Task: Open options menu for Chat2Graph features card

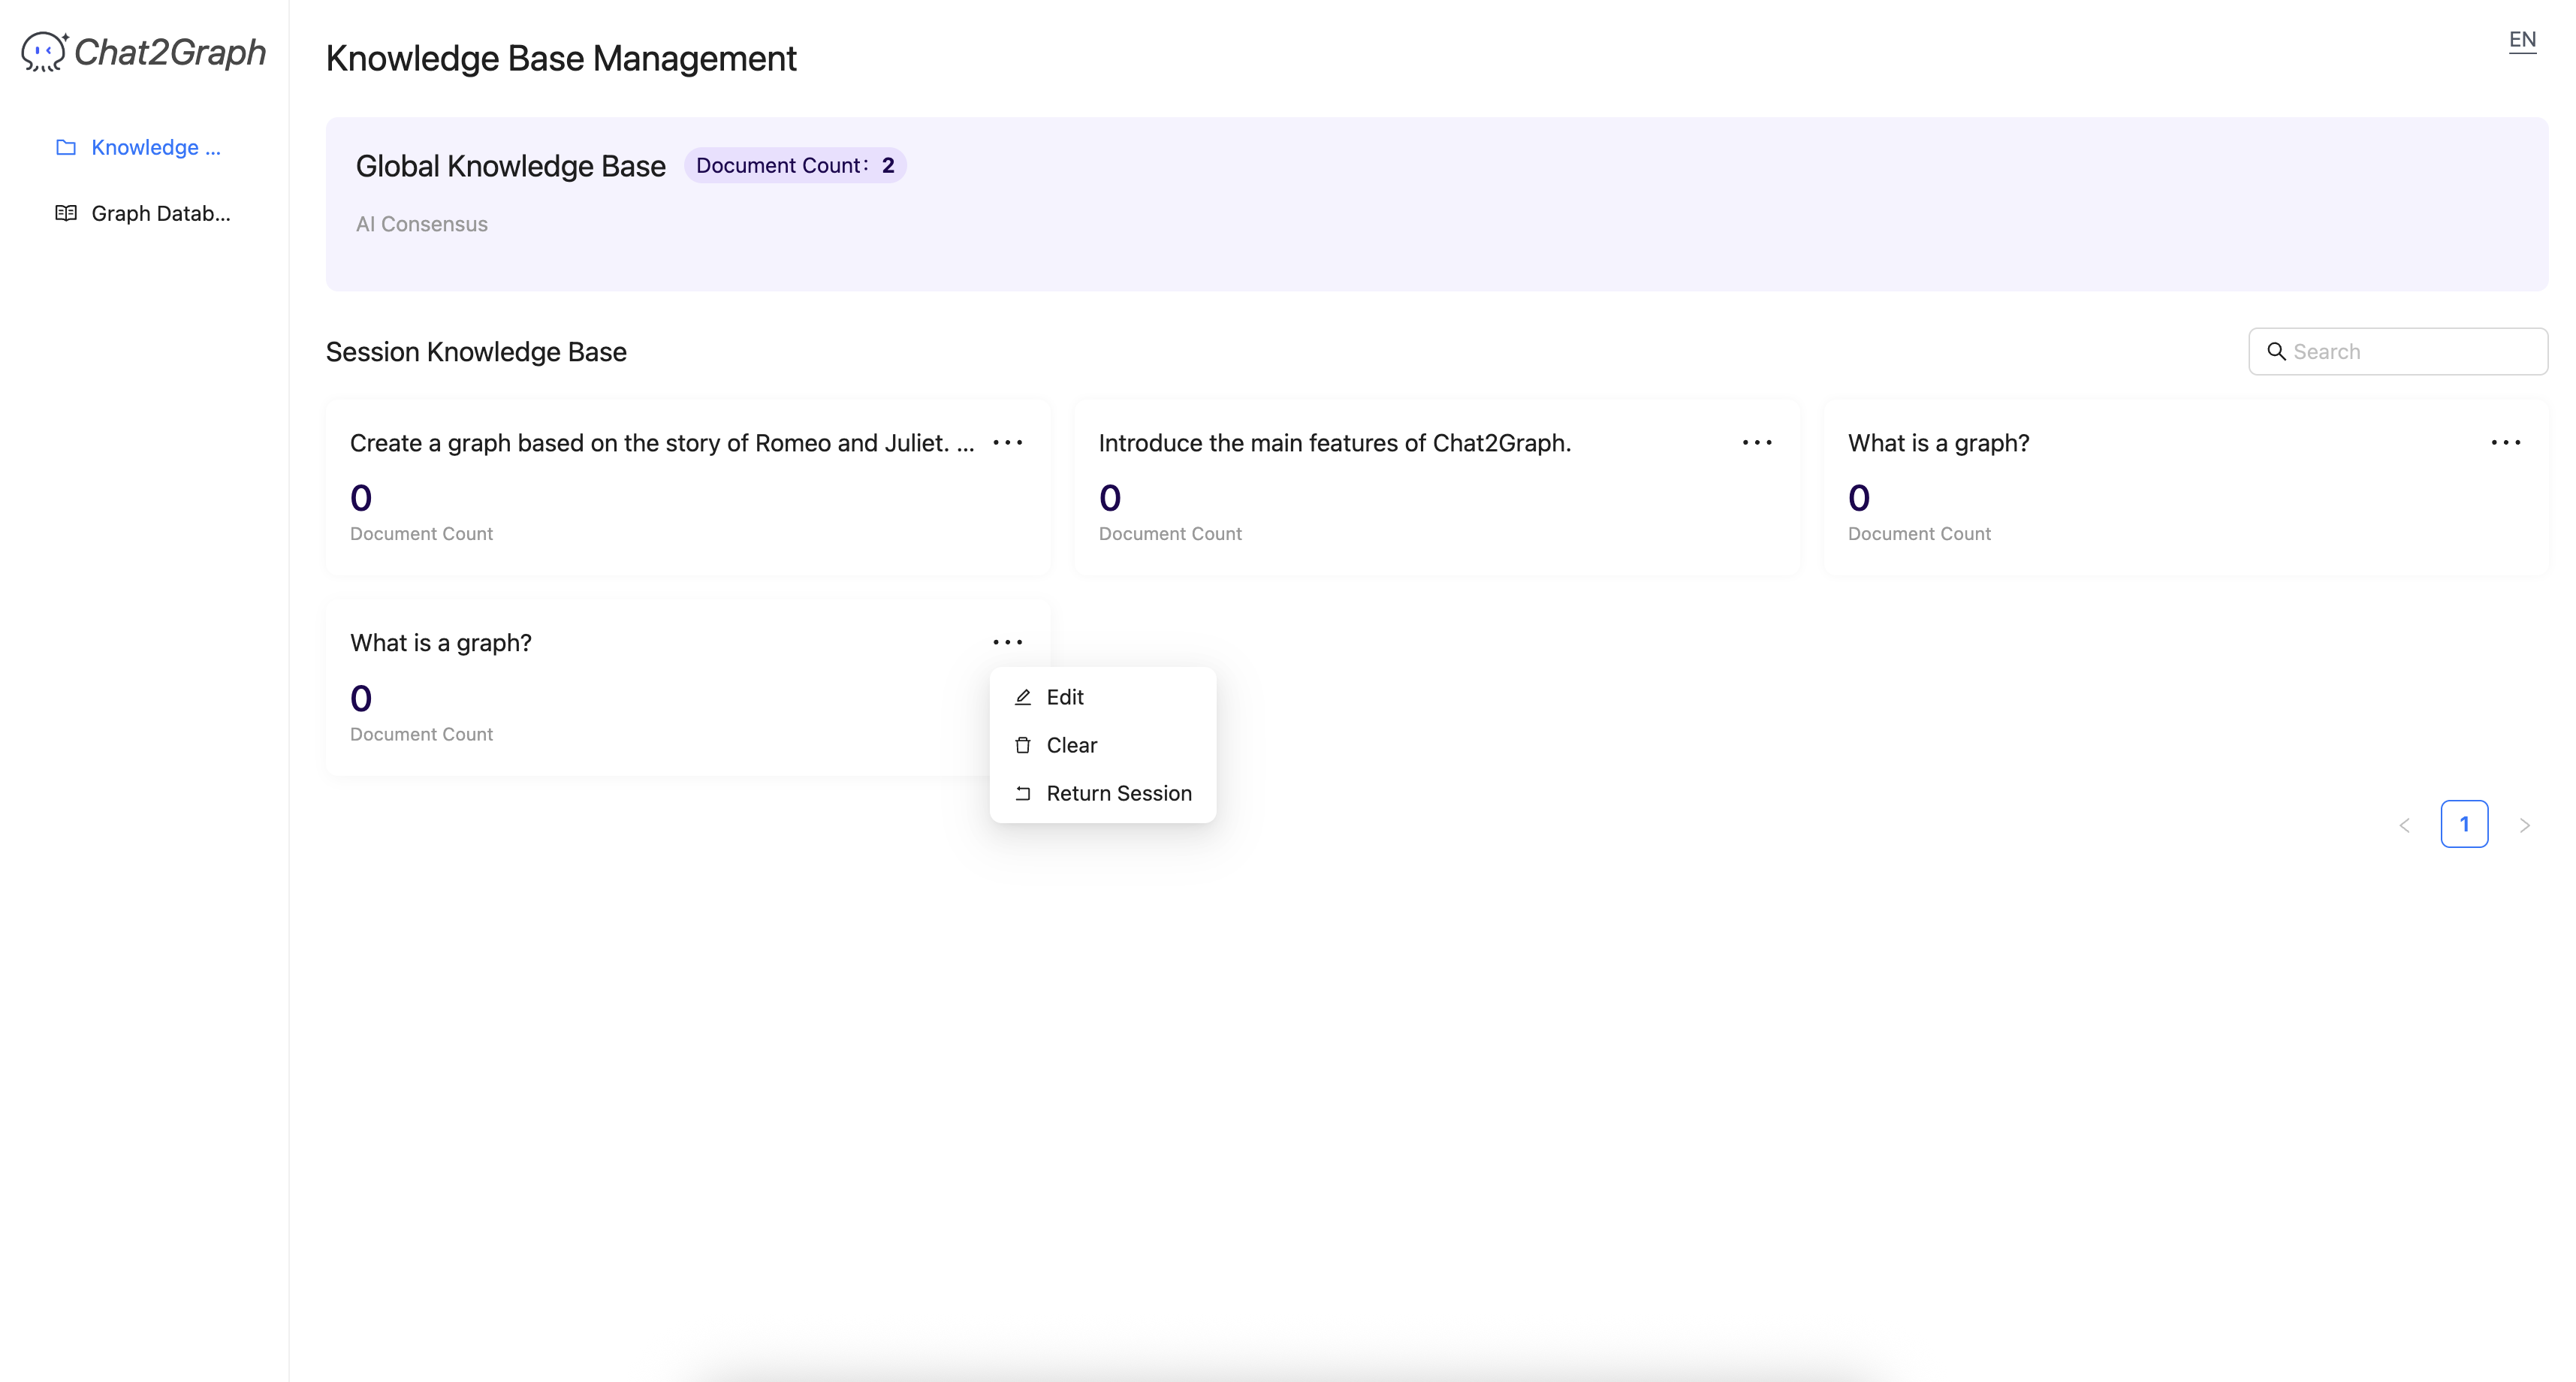Action: (1756, 443)
